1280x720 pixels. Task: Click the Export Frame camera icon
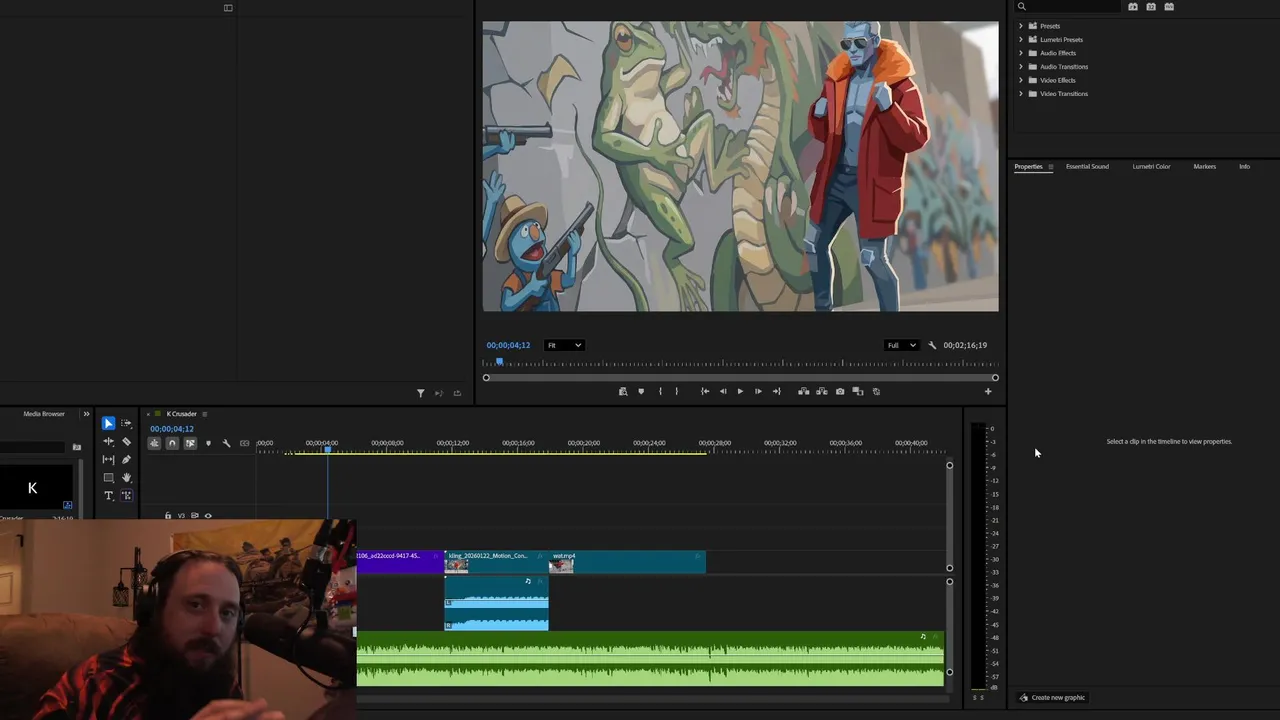pos(840,391)
